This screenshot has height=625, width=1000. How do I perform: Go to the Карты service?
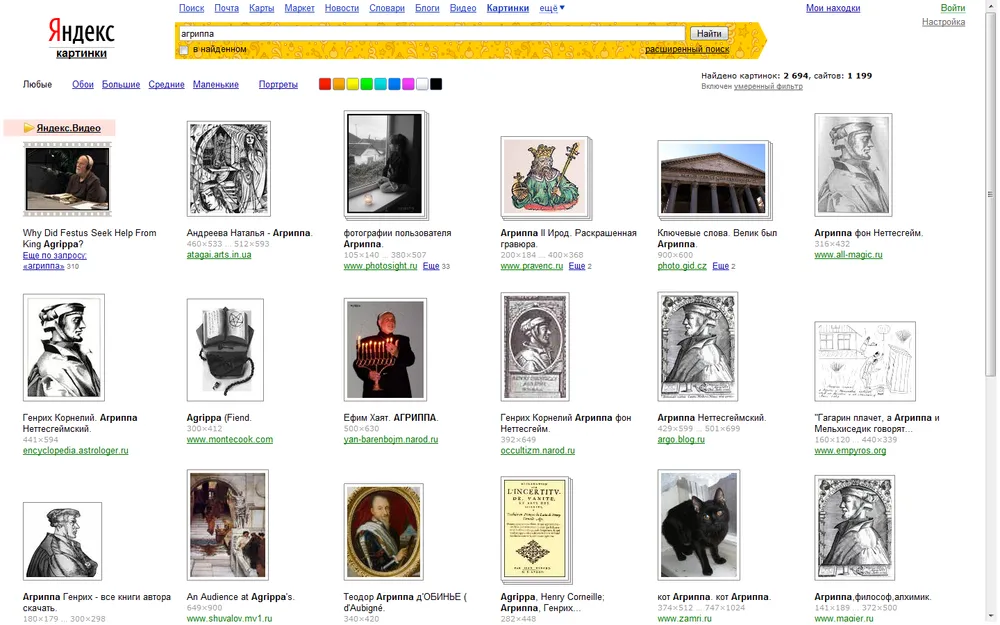point(261,8)
